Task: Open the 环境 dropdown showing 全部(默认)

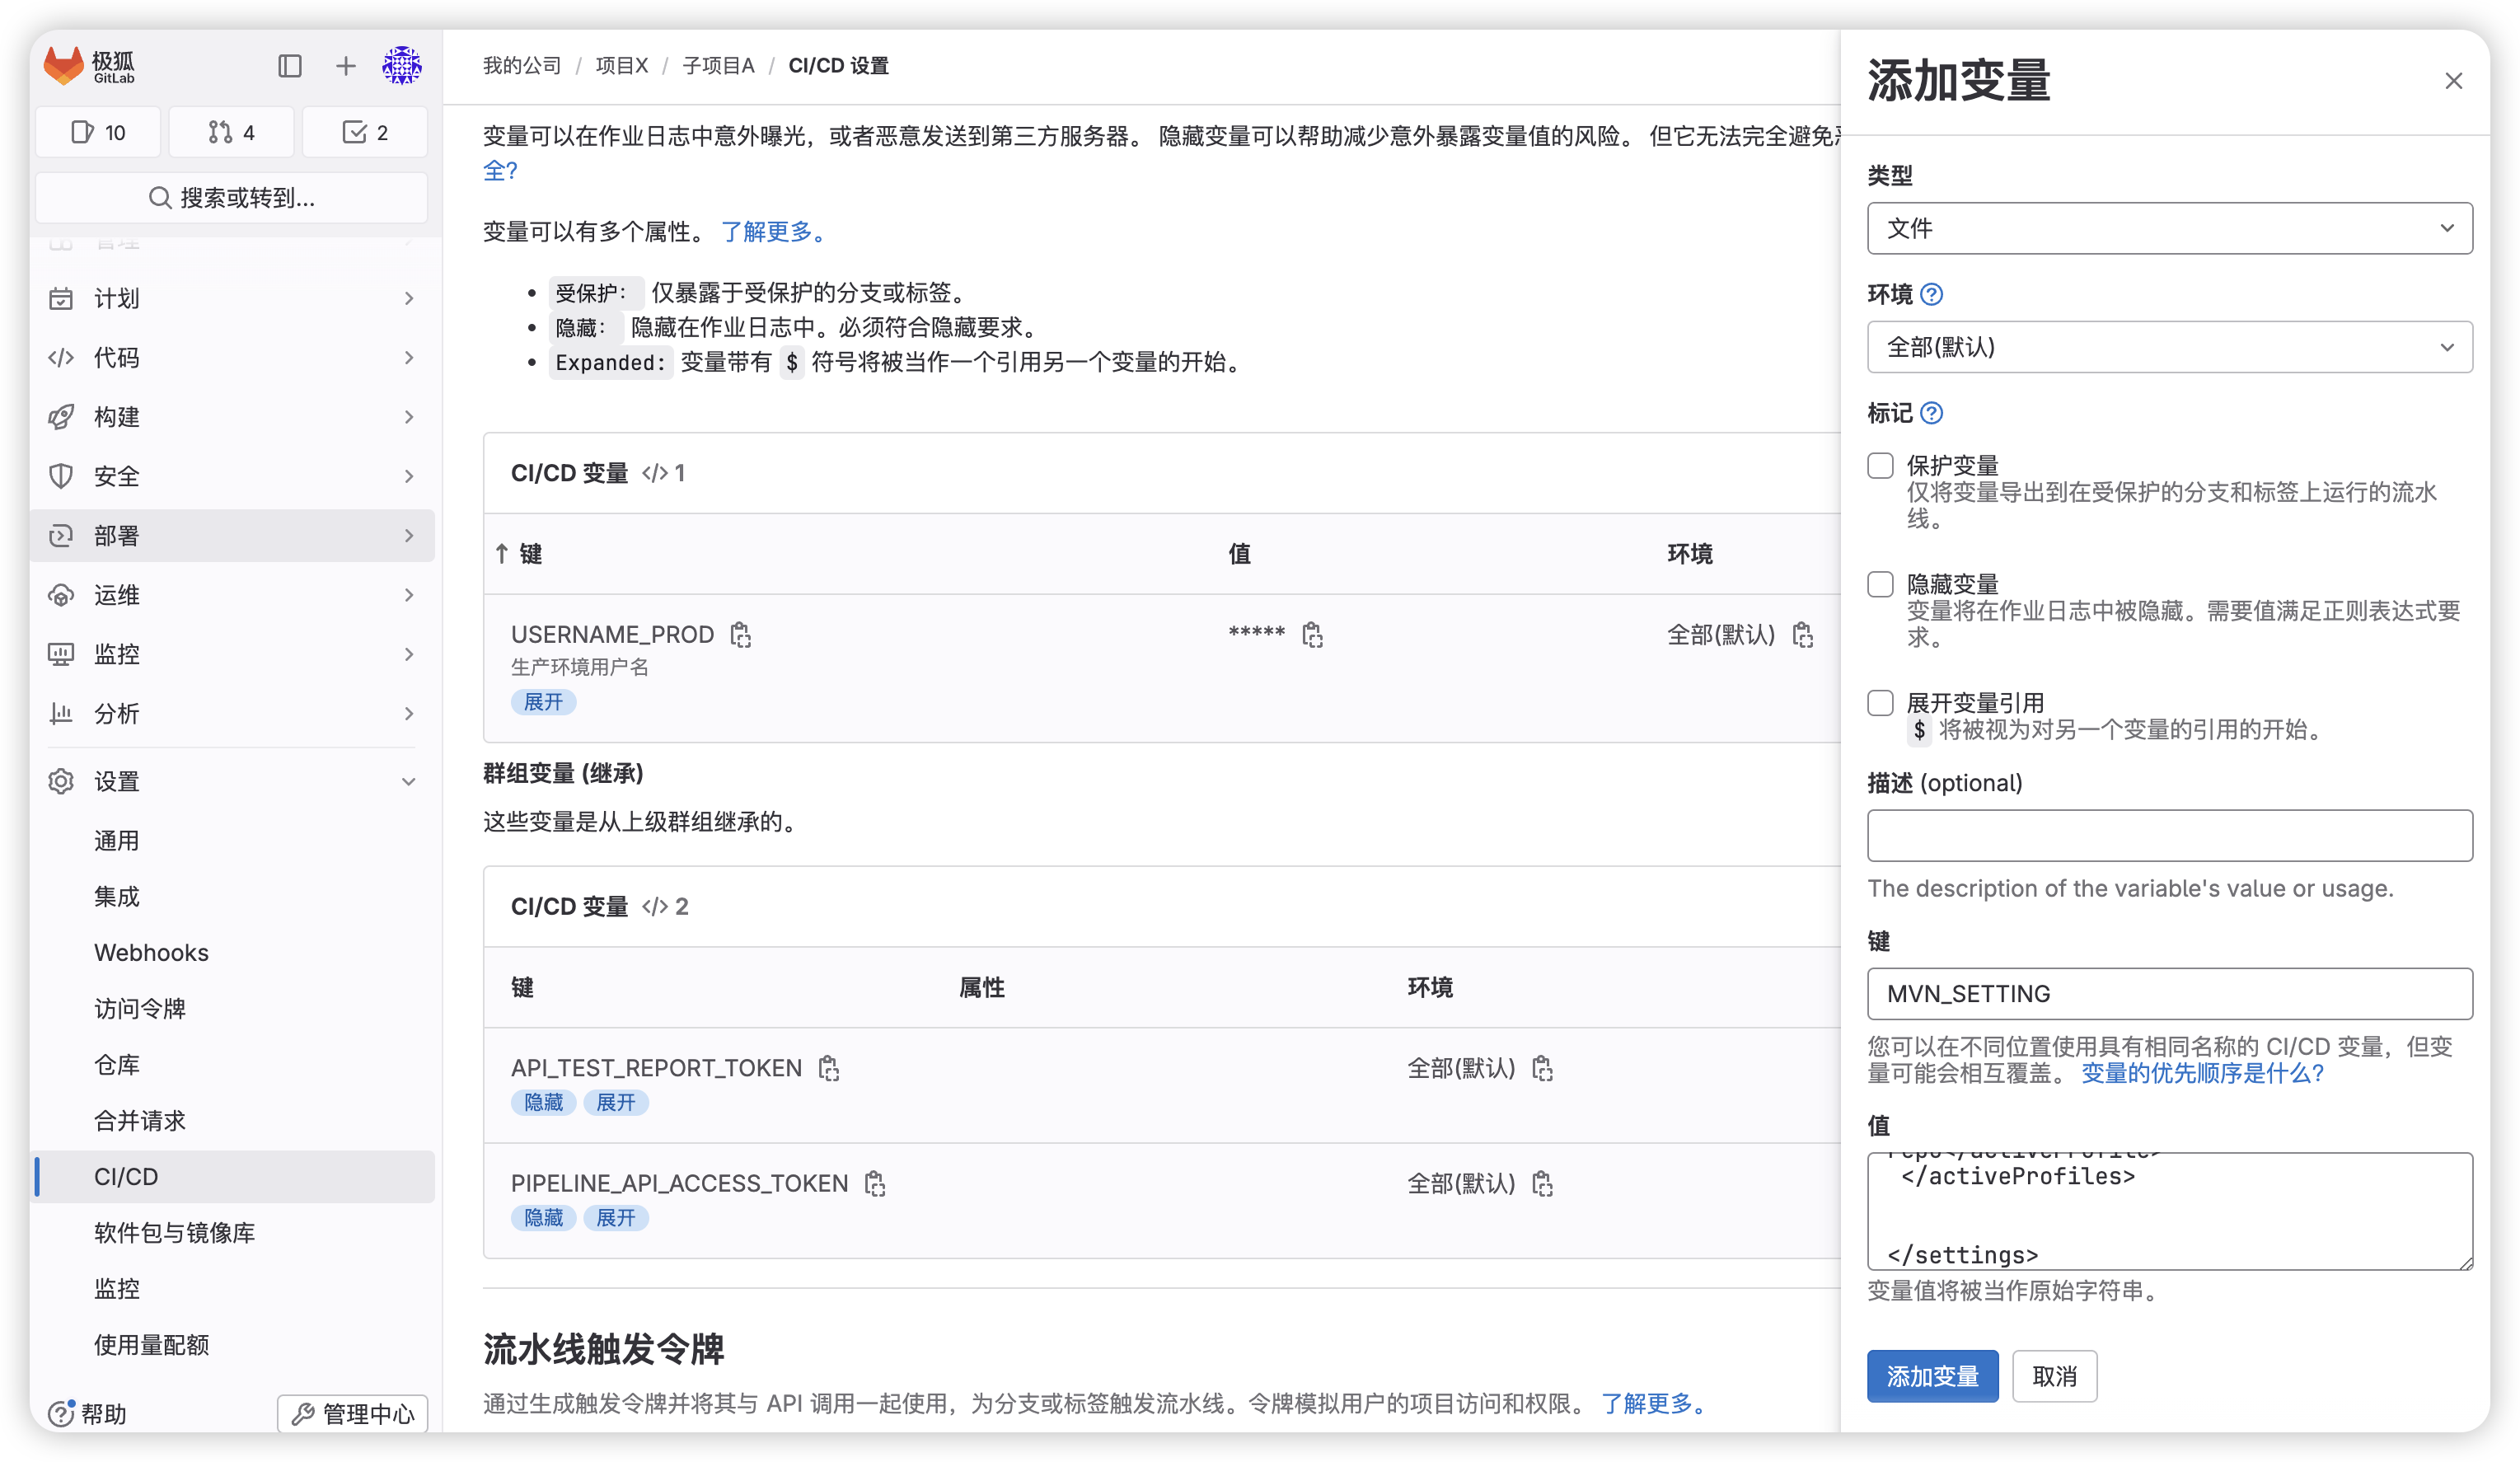Action: [x=2168, y=347]
